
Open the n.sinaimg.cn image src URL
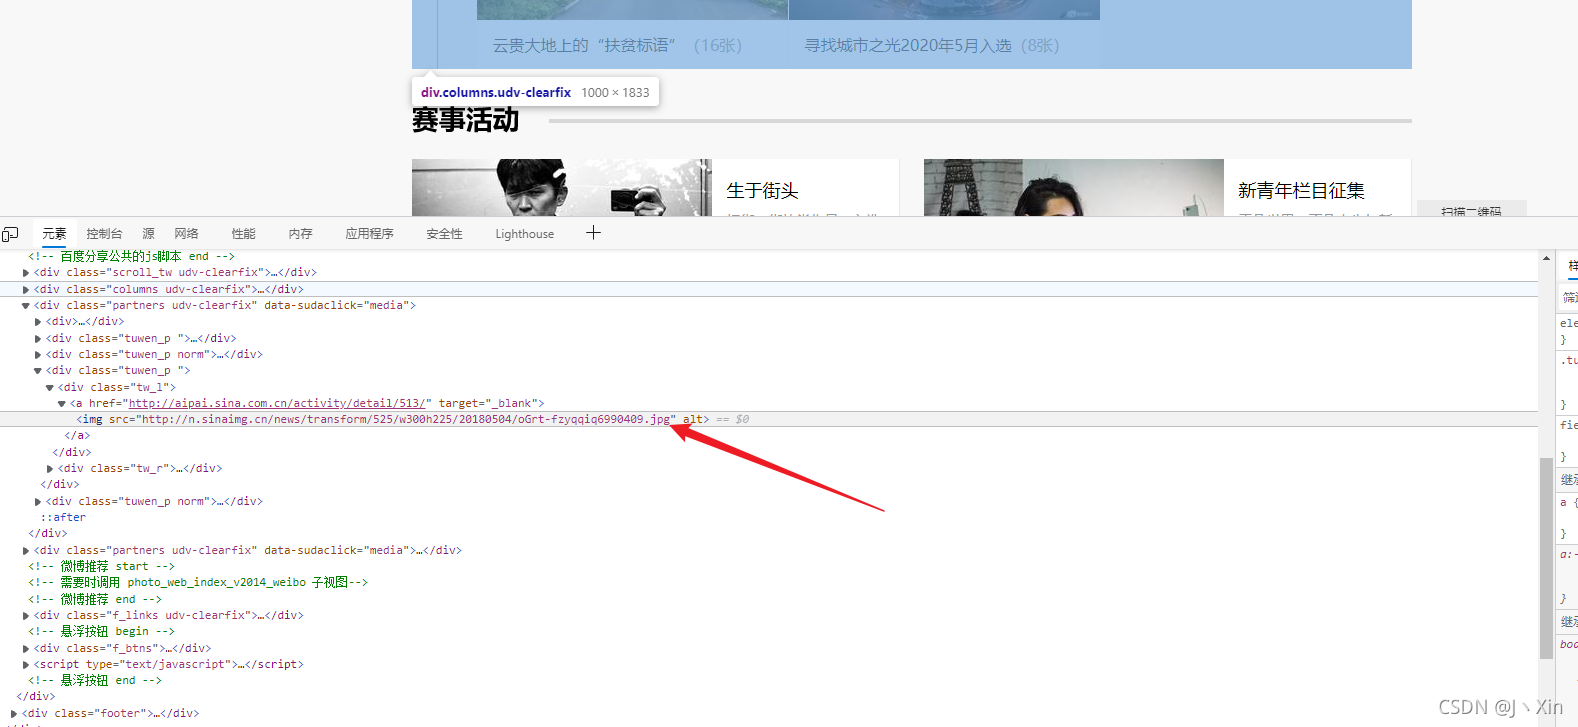click(405, 419)
